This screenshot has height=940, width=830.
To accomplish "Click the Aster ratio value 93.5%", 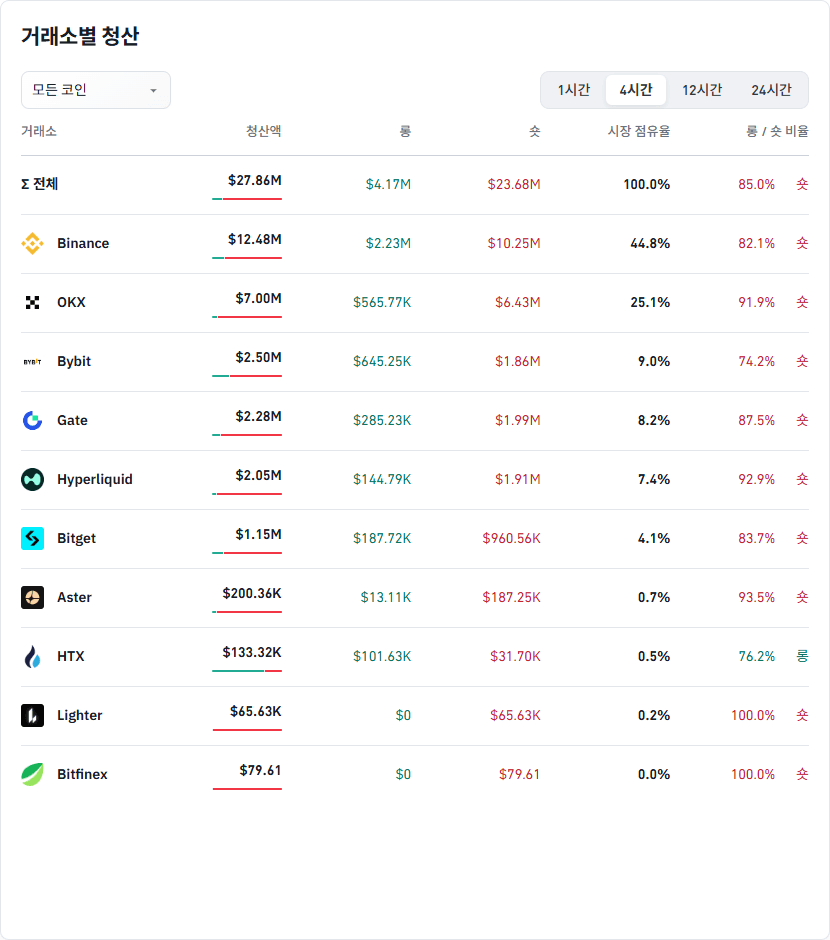I will tap(756, 598).
